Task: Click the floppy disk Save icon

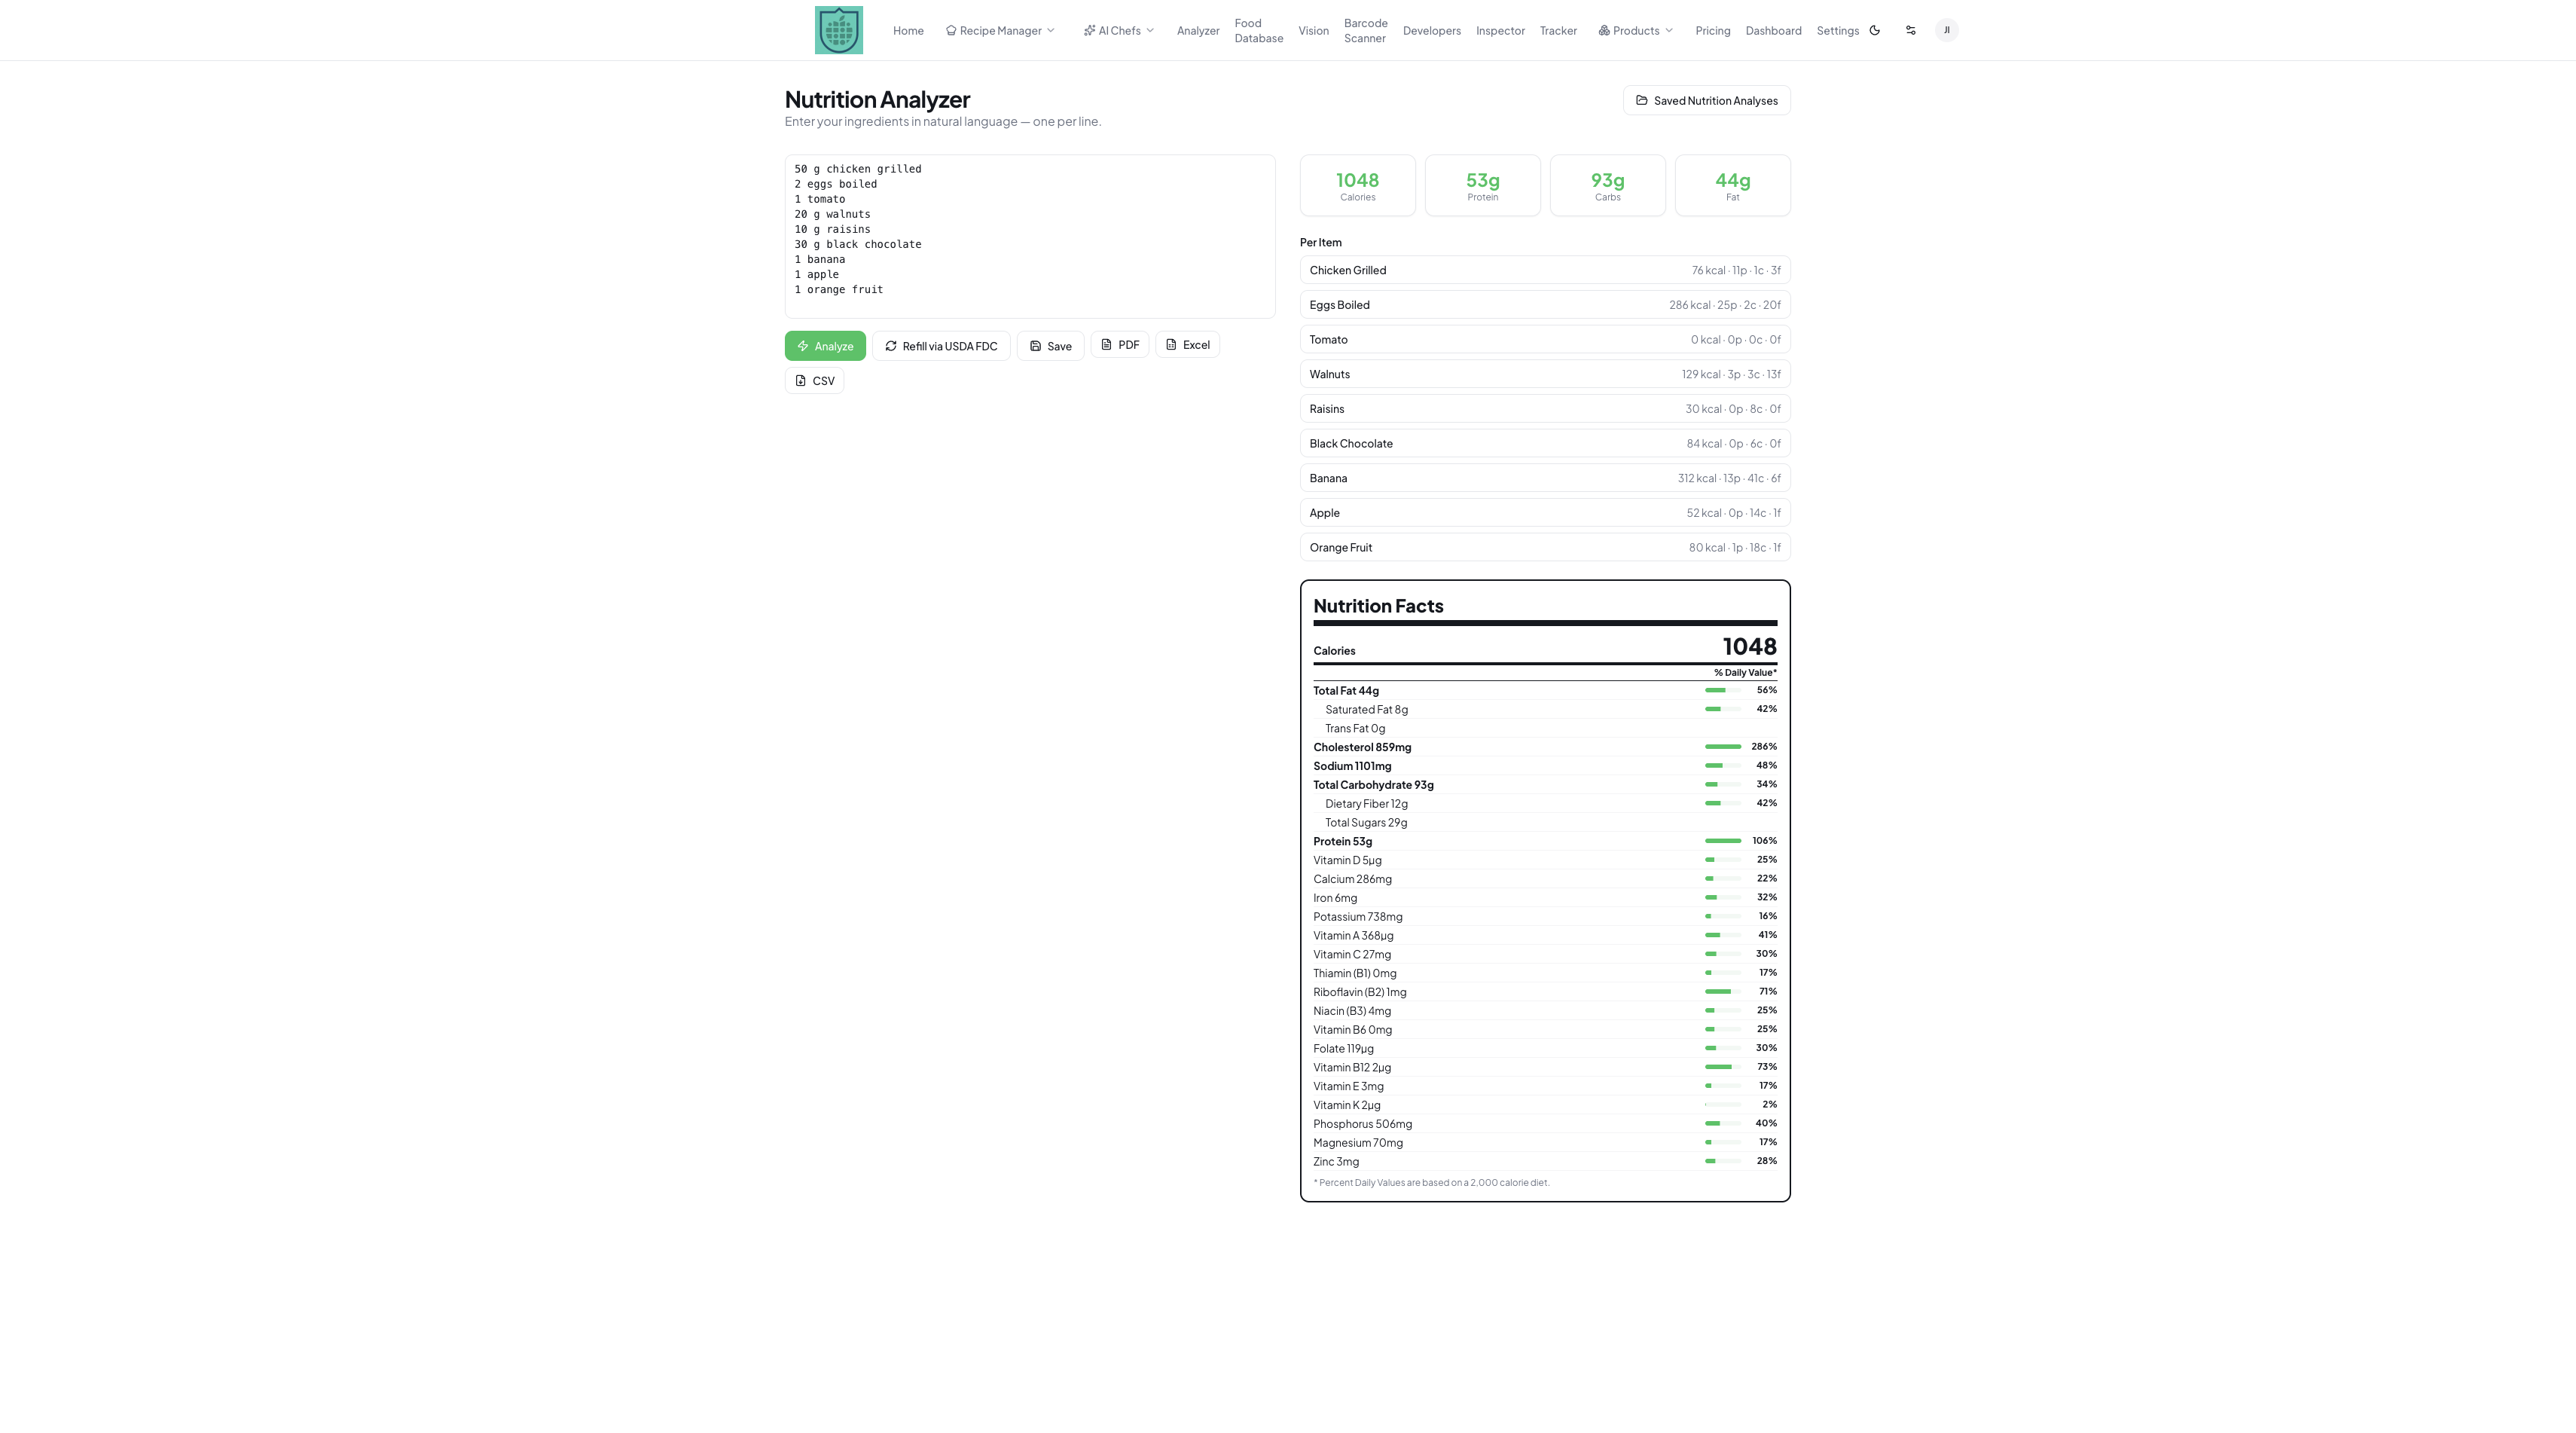Action: point(1036,346)
